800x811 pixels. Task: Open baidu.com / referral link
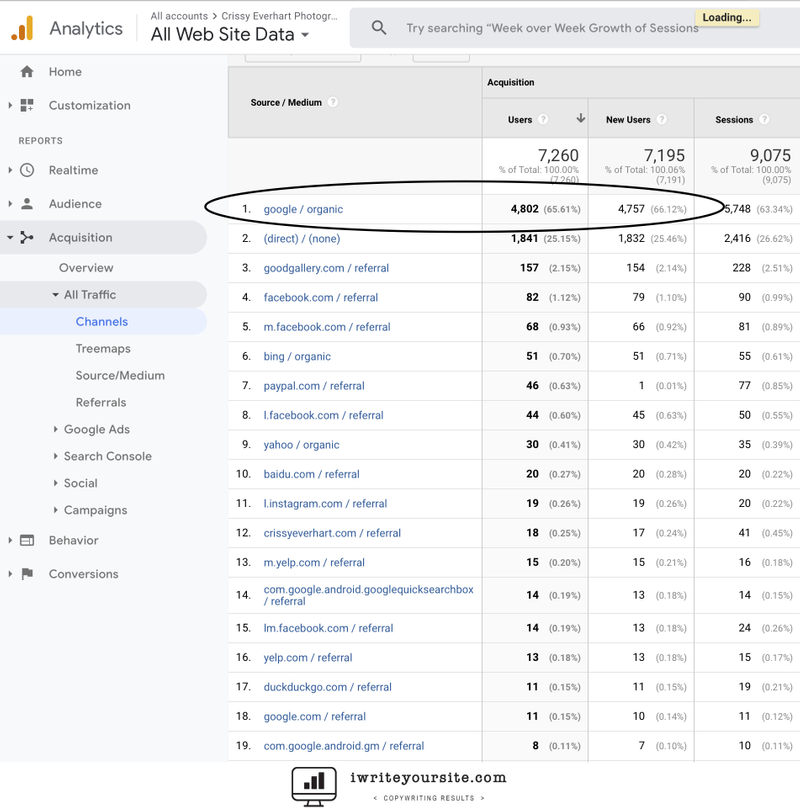tap(311, 474)
